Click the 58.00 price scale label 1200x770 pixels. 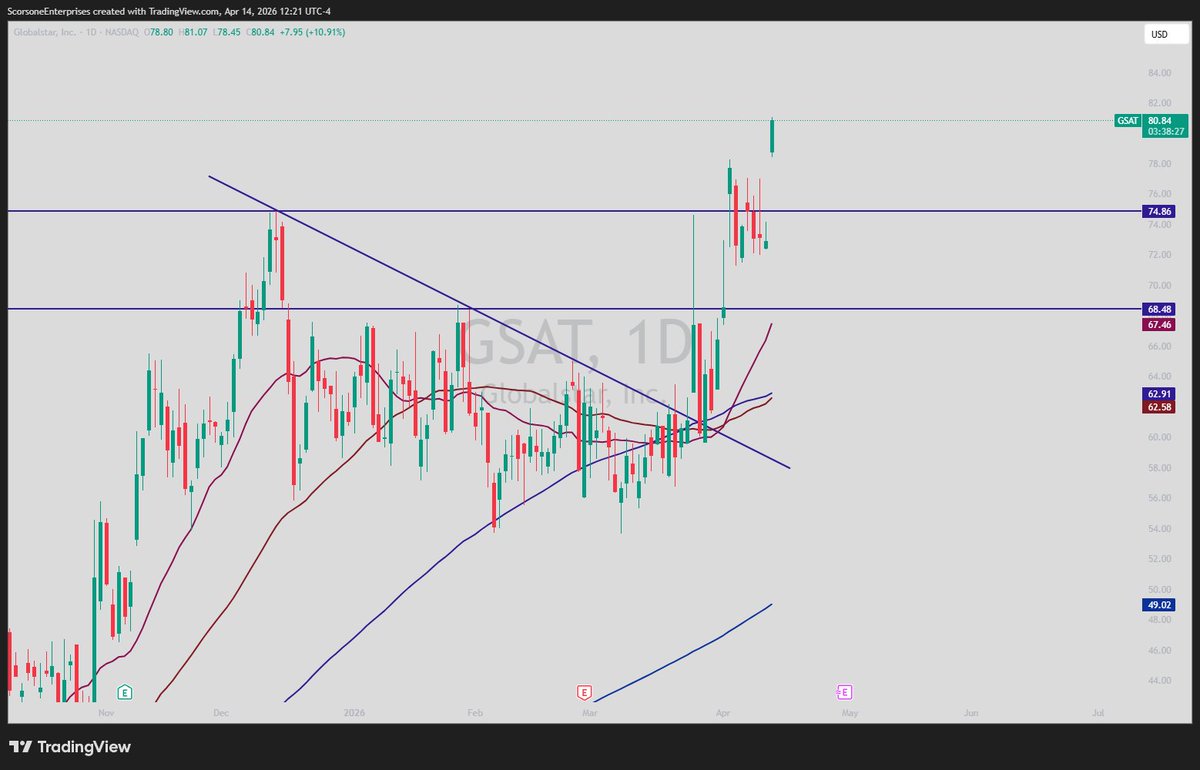coord(1160,468)
